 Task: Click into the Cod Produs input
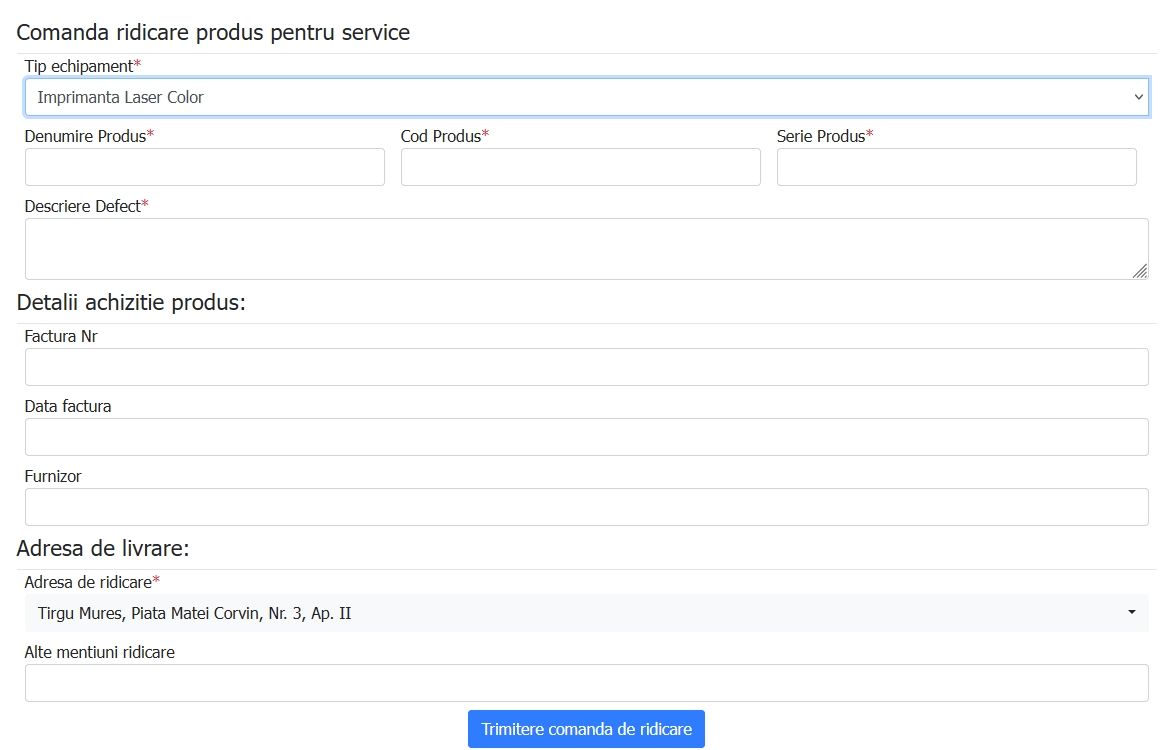click(580, 167)
